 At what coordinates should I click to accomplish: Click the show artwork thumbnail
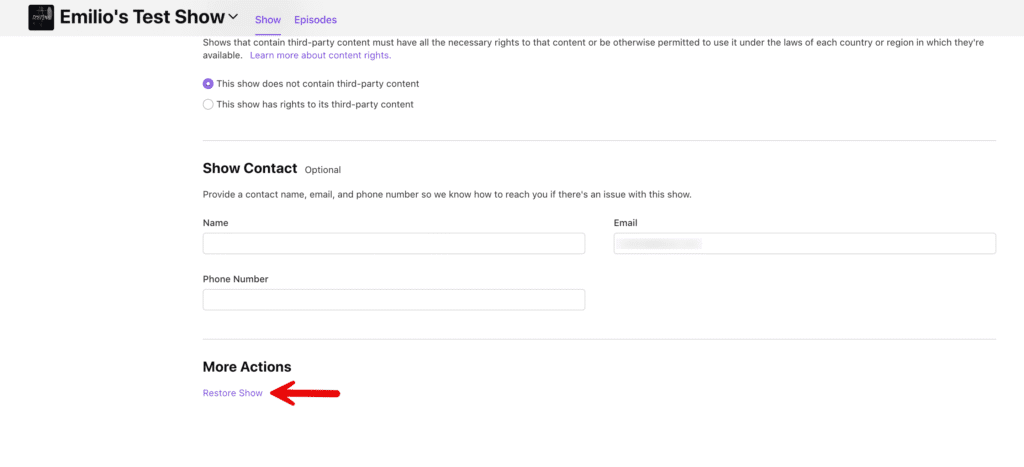(41, 17)
